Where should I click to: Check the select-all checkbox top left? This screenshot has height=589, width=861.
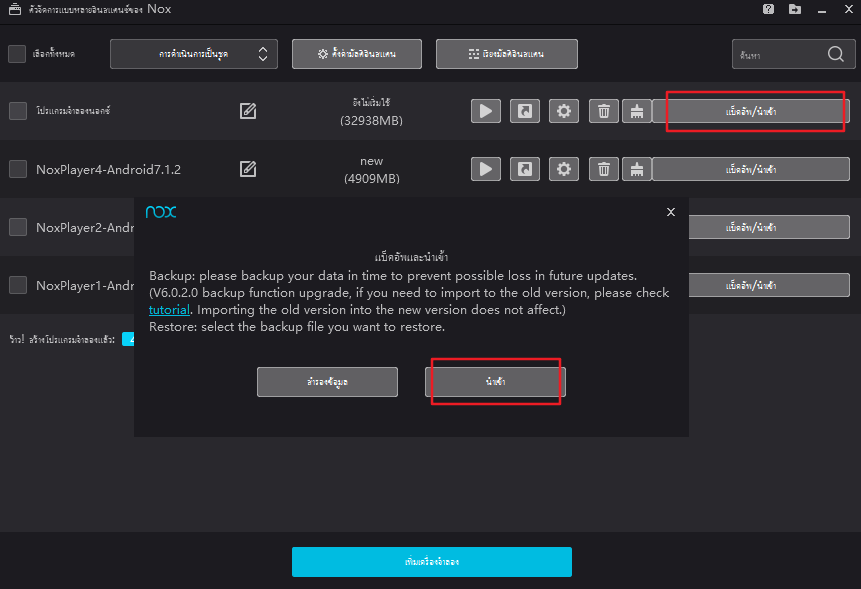[x=16, y=54]
